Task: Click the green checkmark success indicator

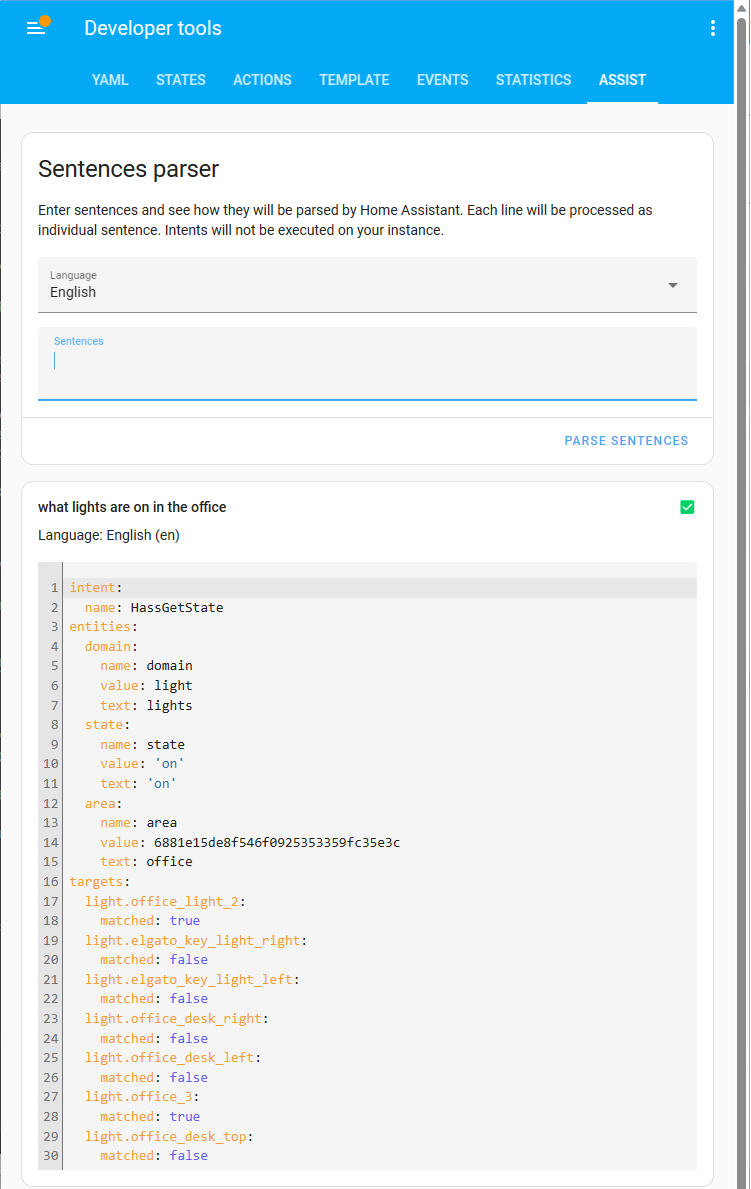Action: 687,507
